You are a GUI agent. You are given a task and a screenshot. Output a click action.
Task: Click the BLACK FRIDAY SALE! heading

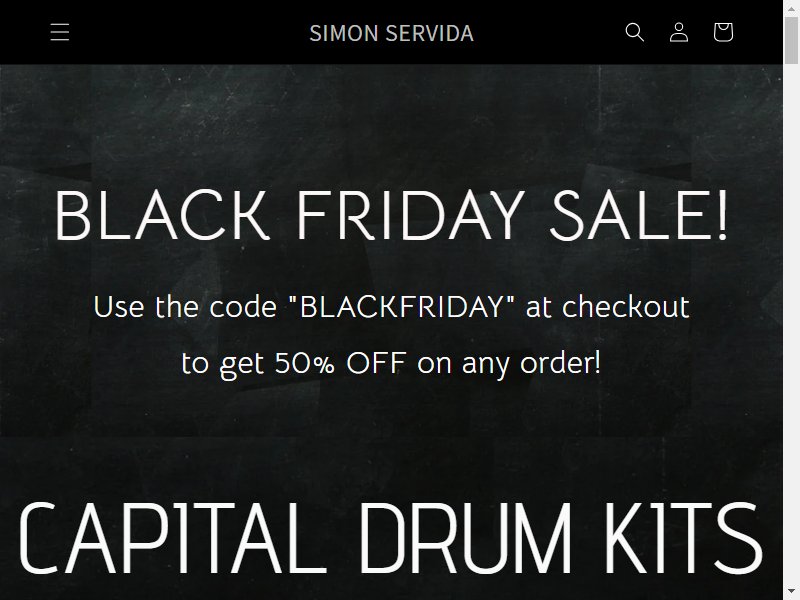[391, 215]
